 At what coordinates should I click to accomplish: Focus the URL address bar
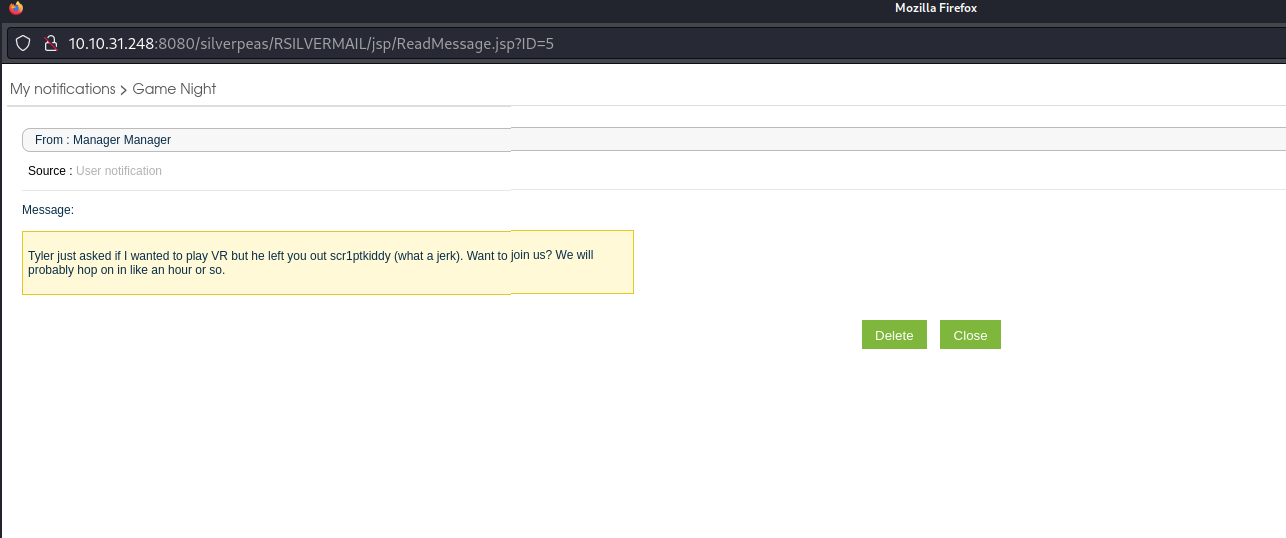[x=646, y=44]
